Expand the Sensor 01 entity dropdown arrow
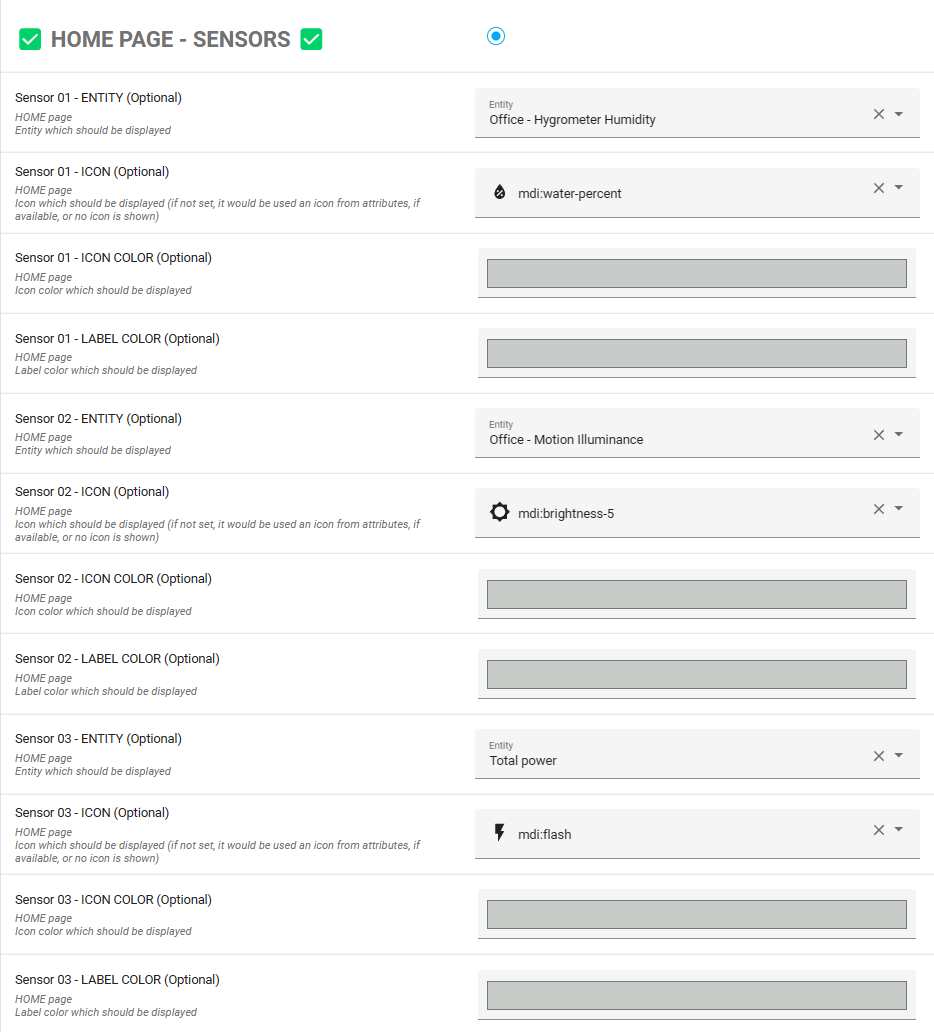The height and width of the screenshot is (1032, 934). (899, 114)
